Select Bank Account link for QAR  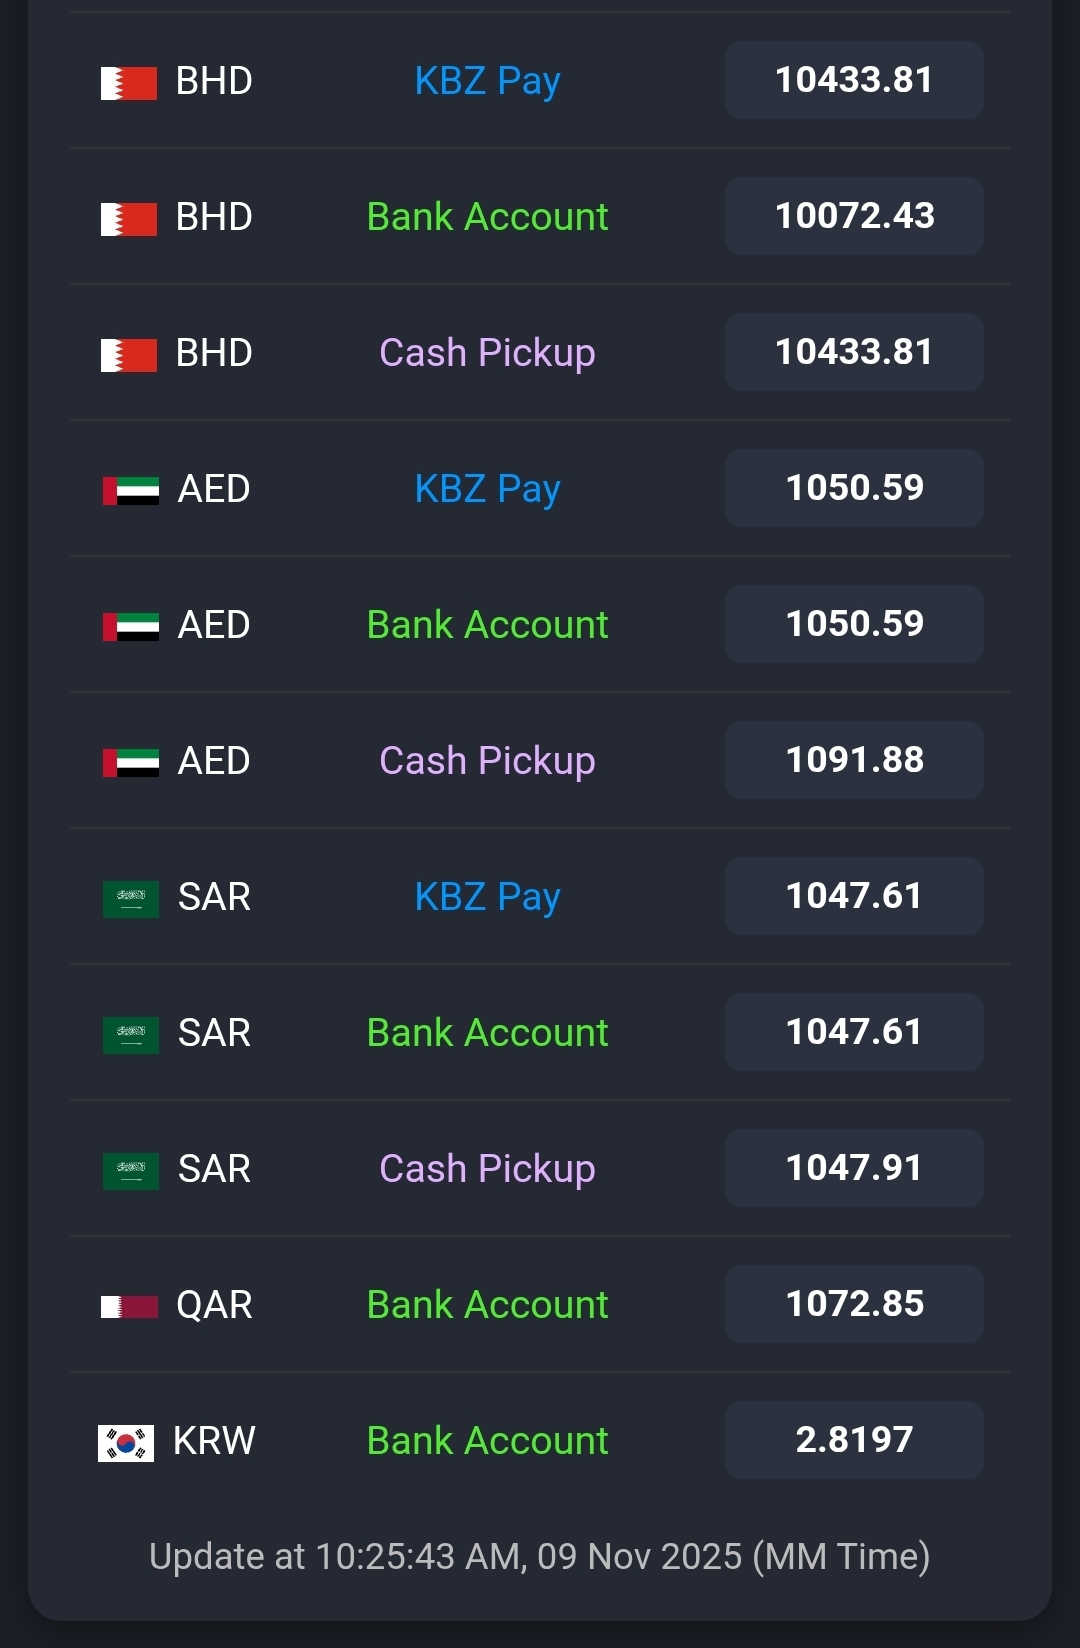click(487, 1305)
